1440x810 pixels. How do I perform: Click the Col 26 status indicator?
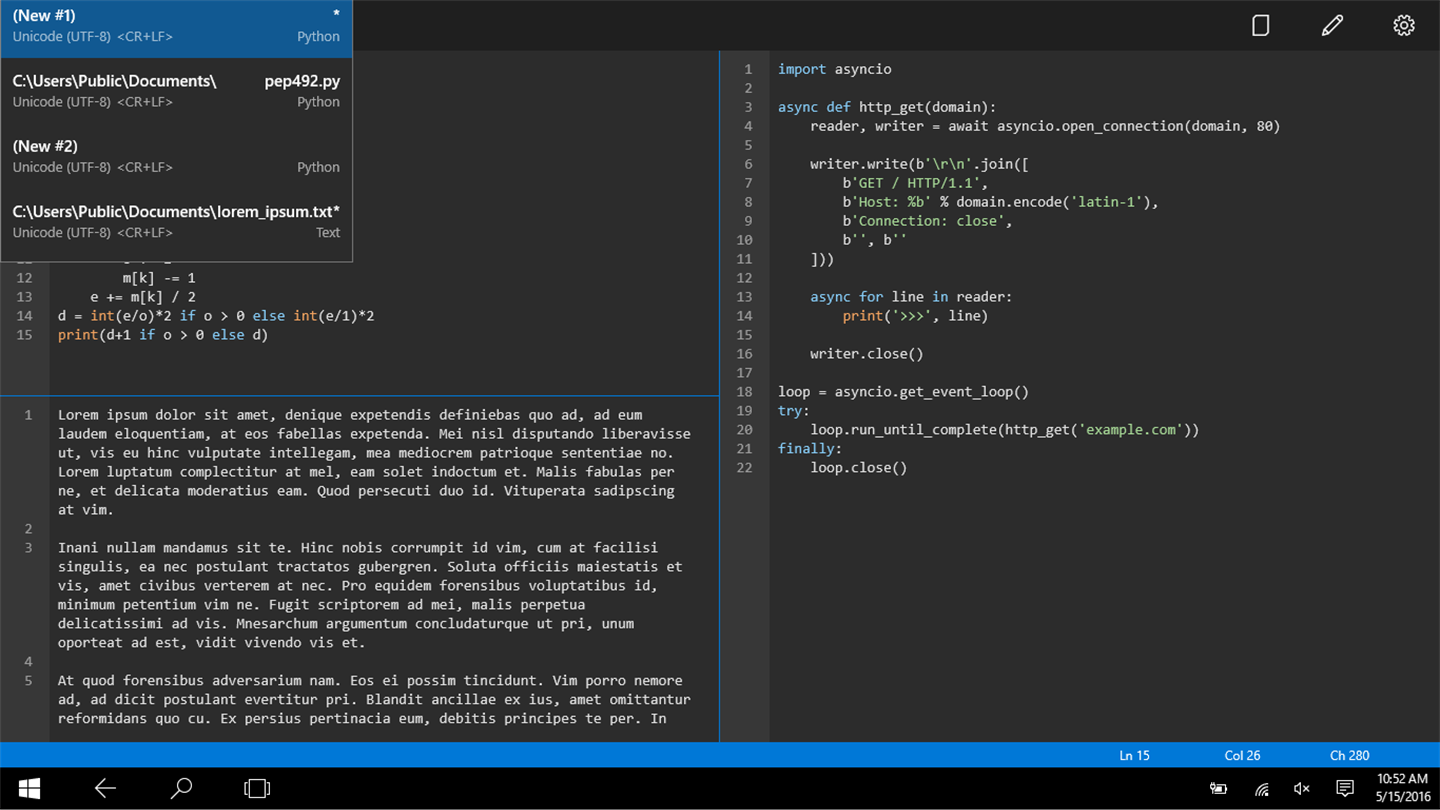[1242, 756]
